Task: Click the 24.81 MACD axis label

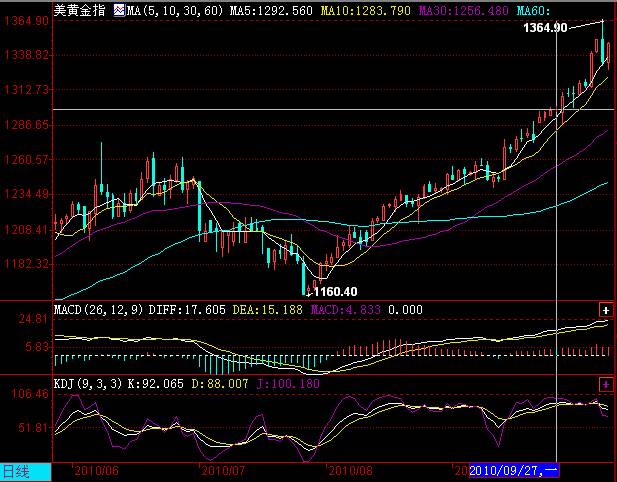Action: point(33,319)
